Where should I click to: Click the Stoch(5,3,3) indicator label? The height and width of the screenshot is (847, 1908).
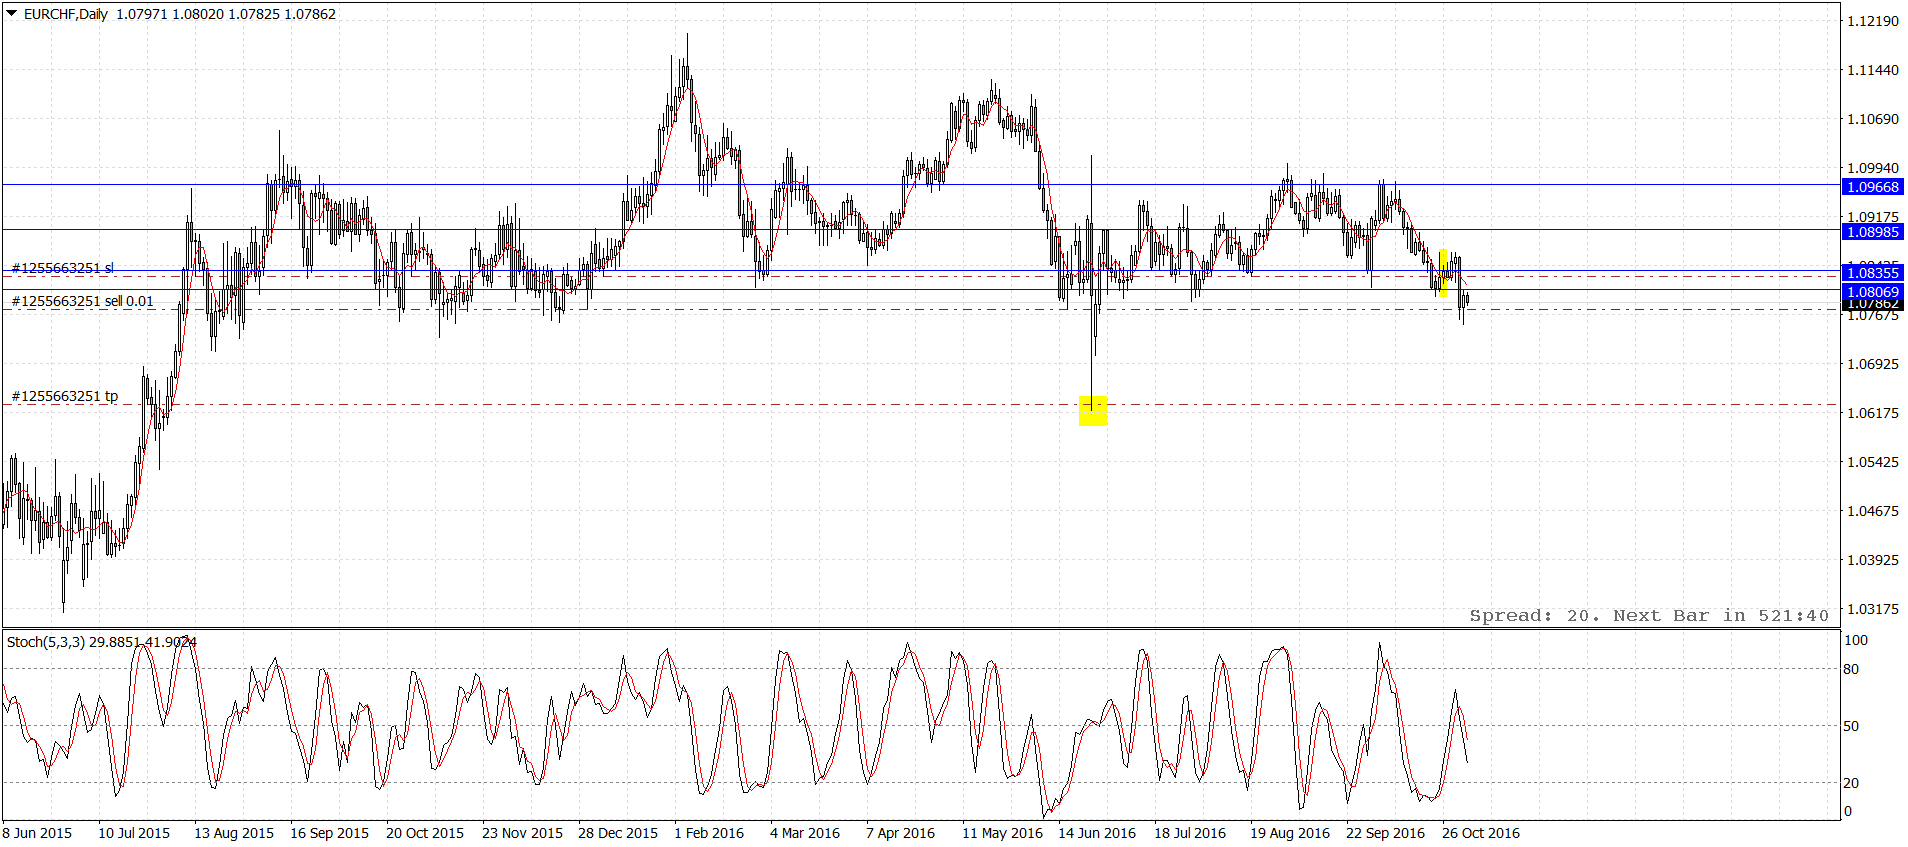46,642
